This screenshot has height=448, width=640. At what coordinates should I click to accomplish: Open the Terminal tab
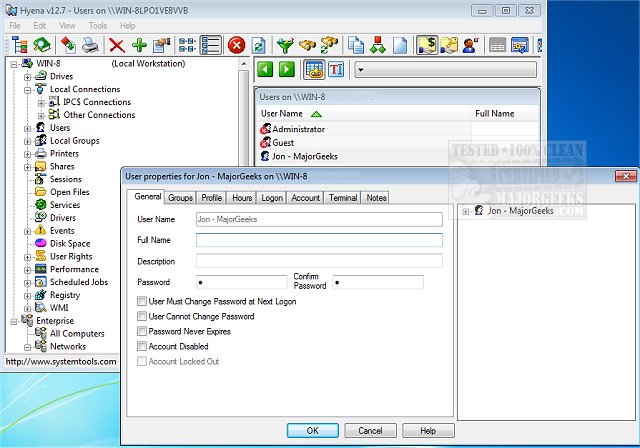(343, 198)
